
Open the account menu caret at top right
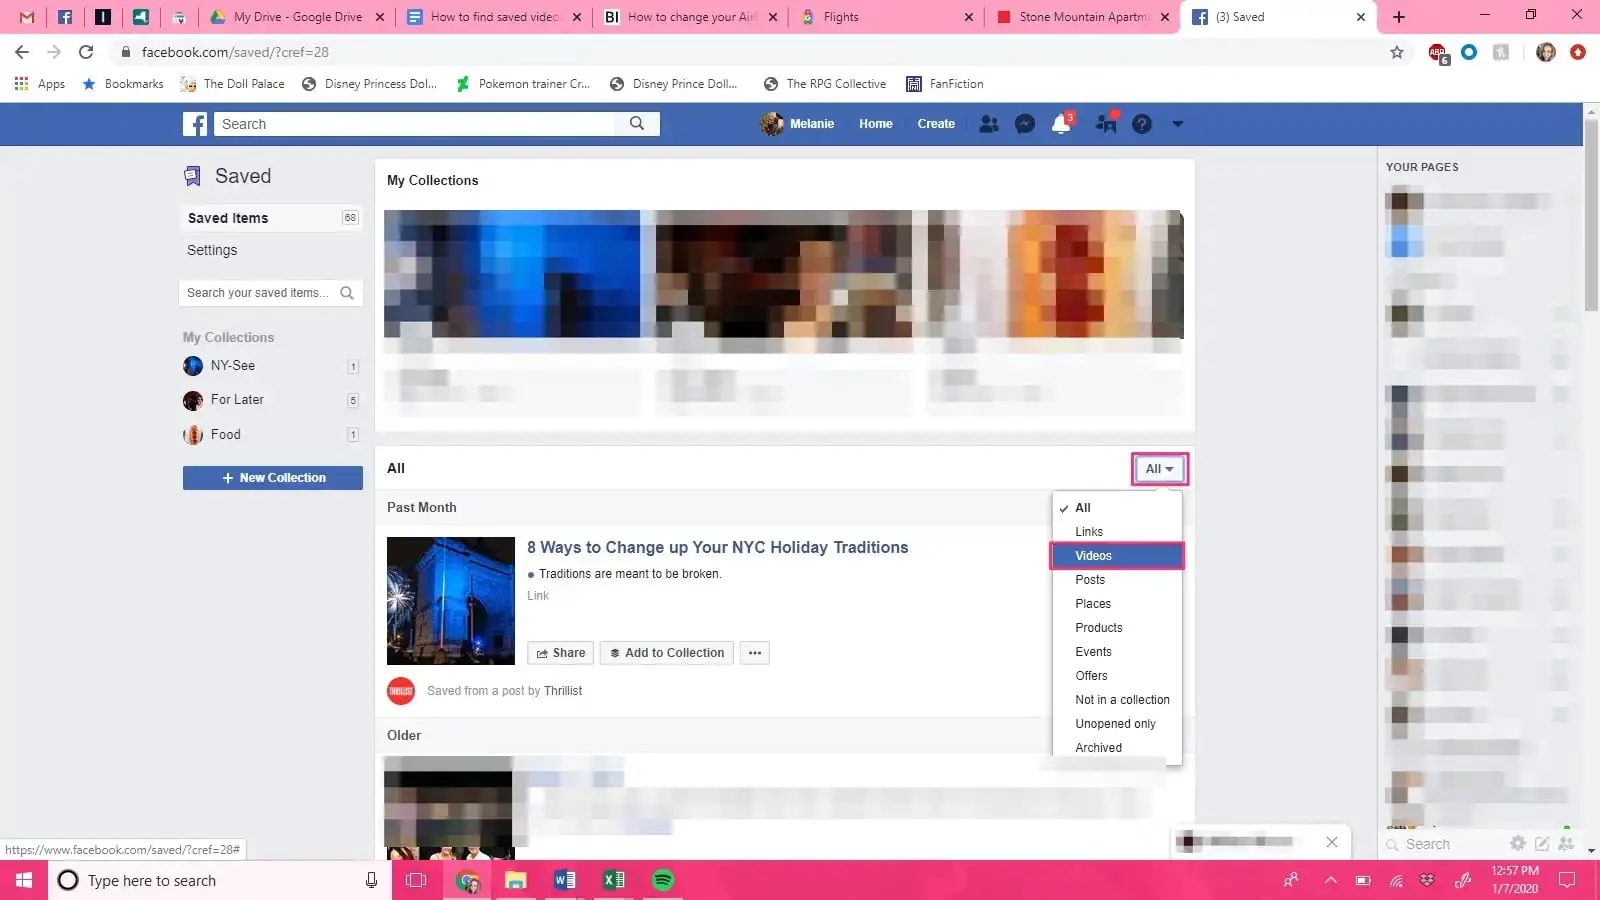[x=1177, y=123]
